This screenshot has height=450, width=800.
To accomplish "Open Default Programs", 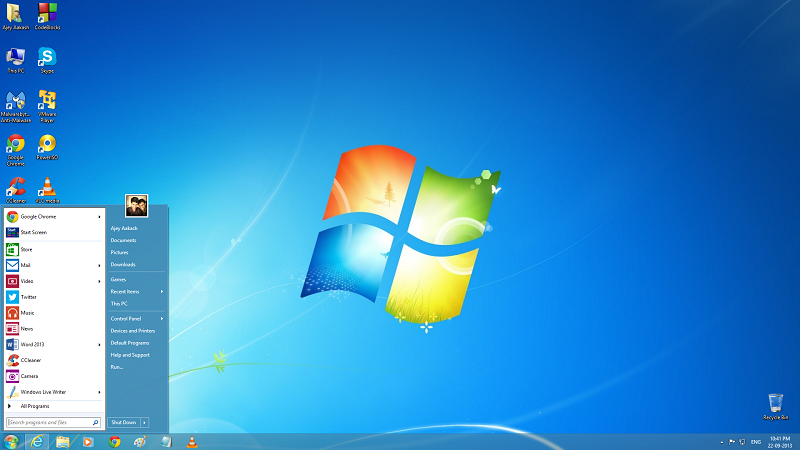I will point(130,343).
